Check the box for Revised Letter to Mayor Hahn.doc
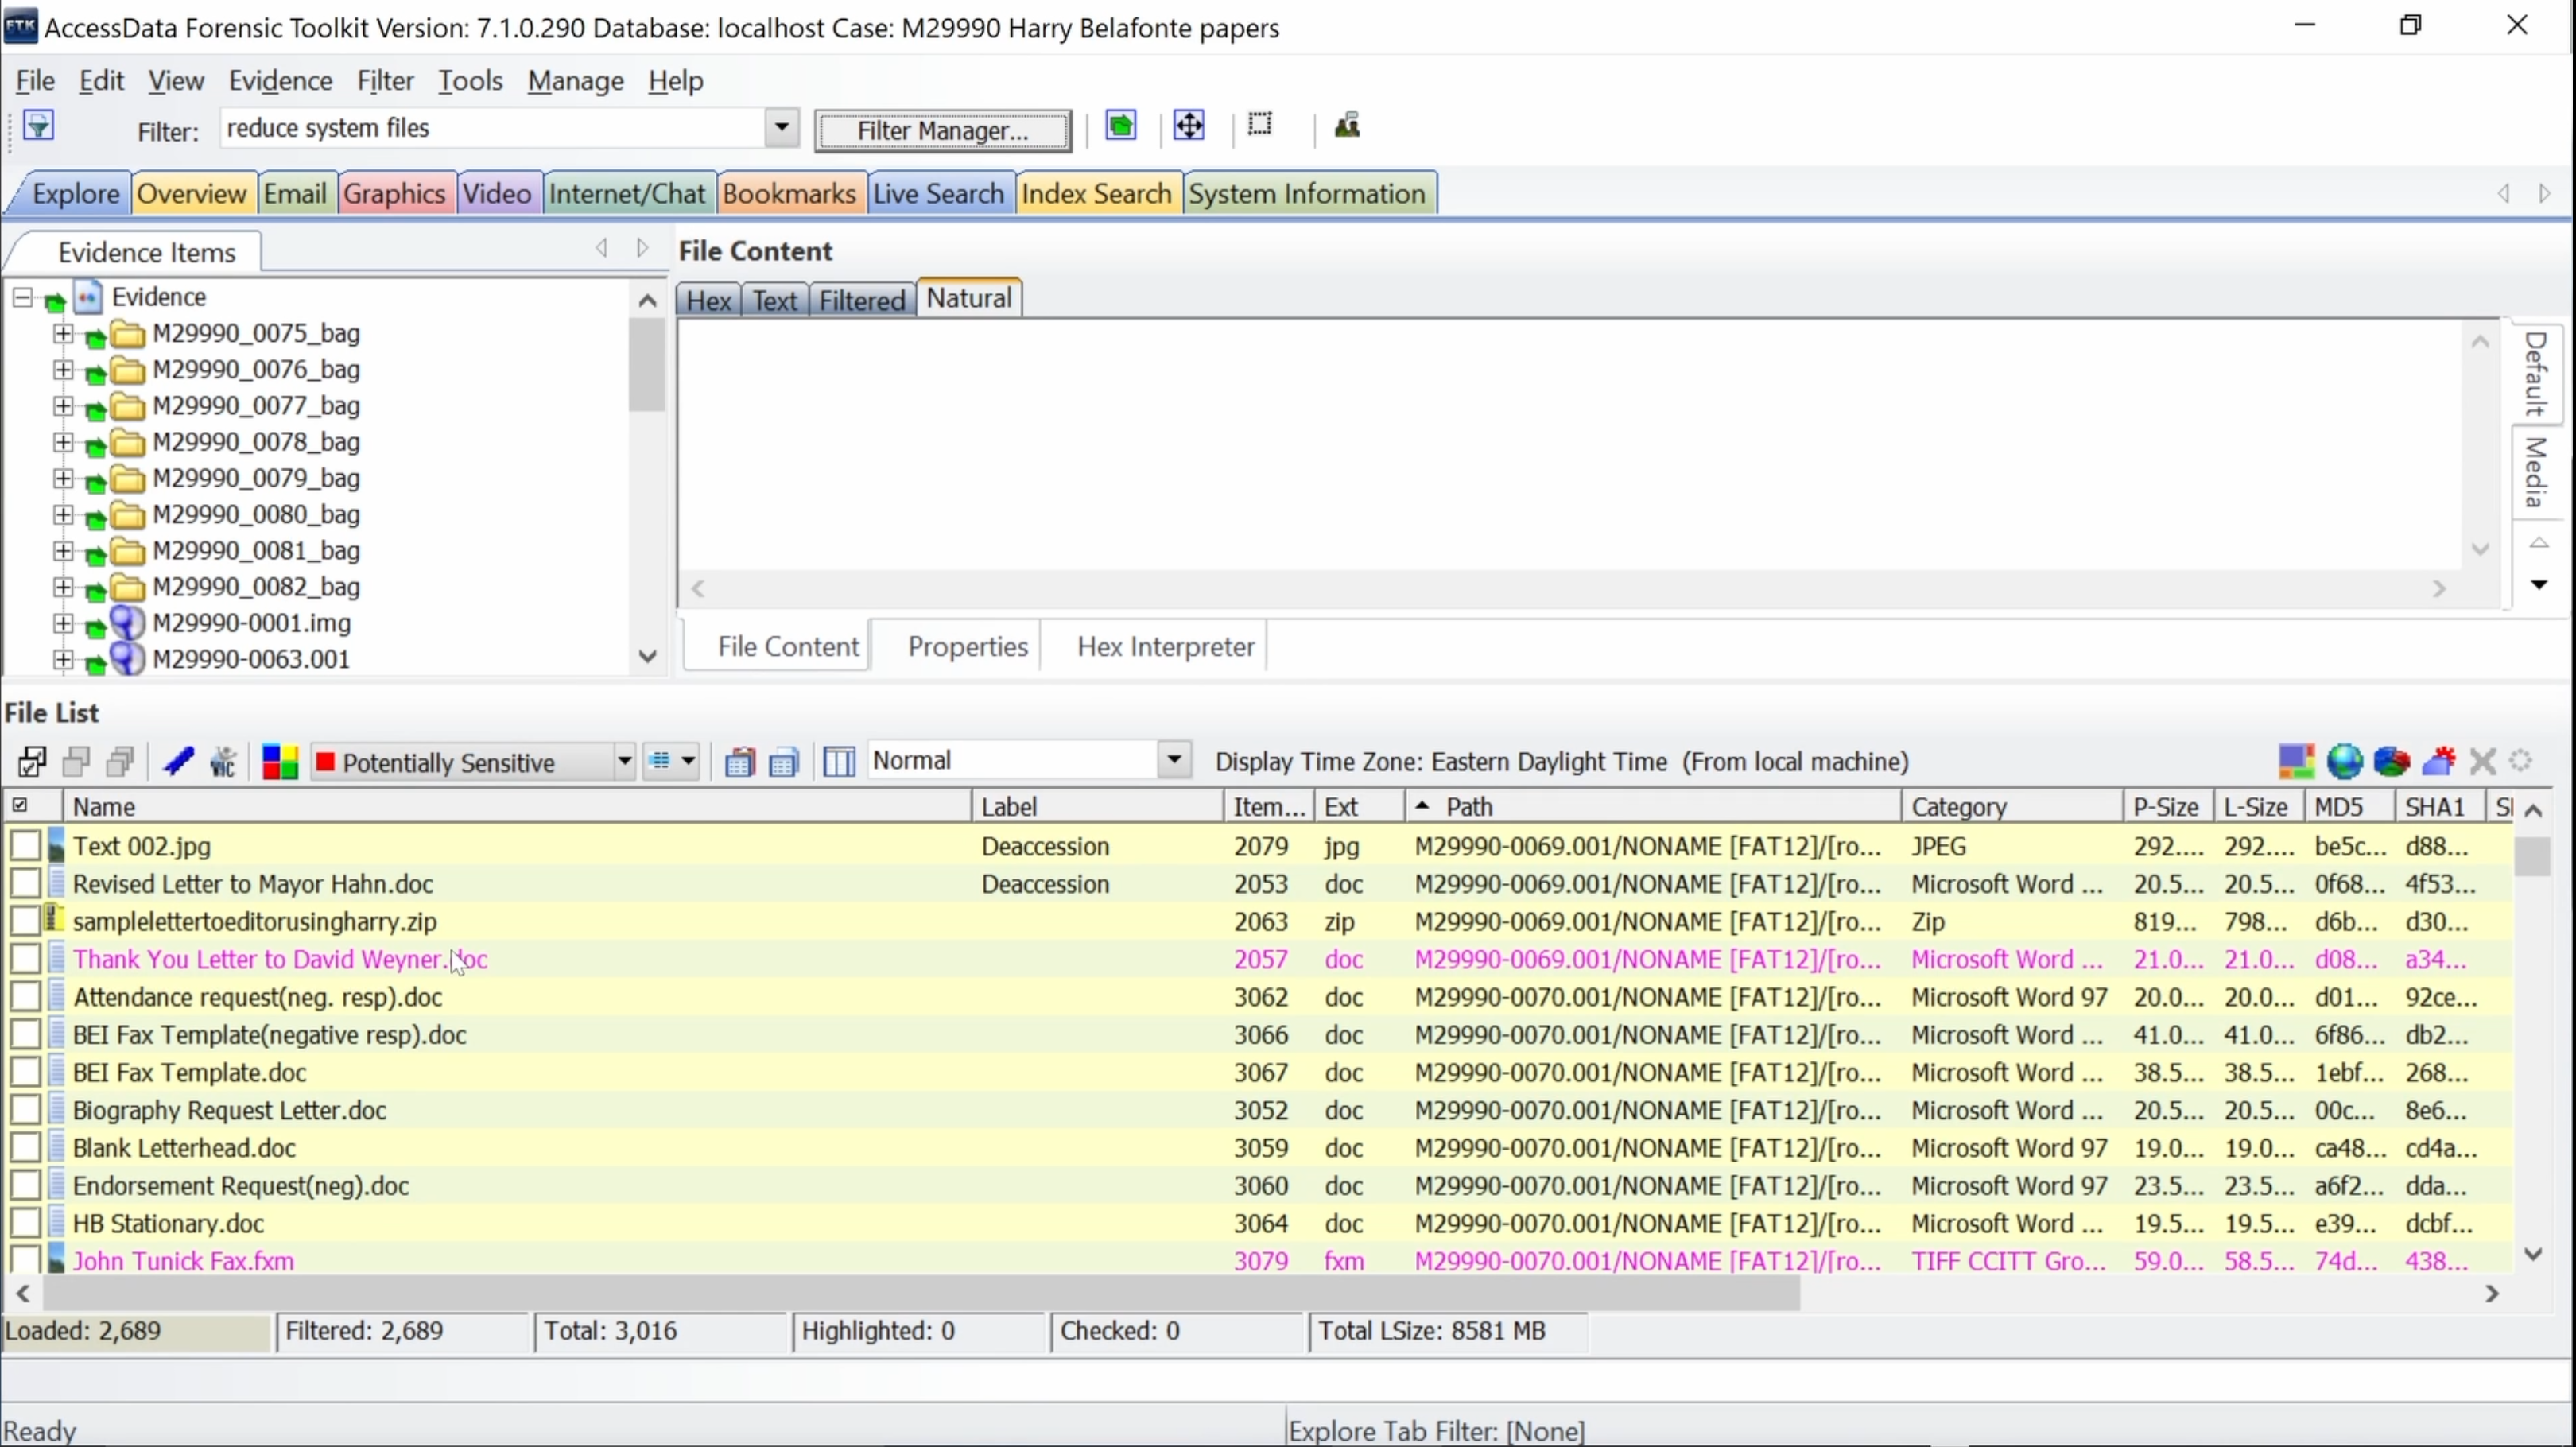 (x=25, y=883)
